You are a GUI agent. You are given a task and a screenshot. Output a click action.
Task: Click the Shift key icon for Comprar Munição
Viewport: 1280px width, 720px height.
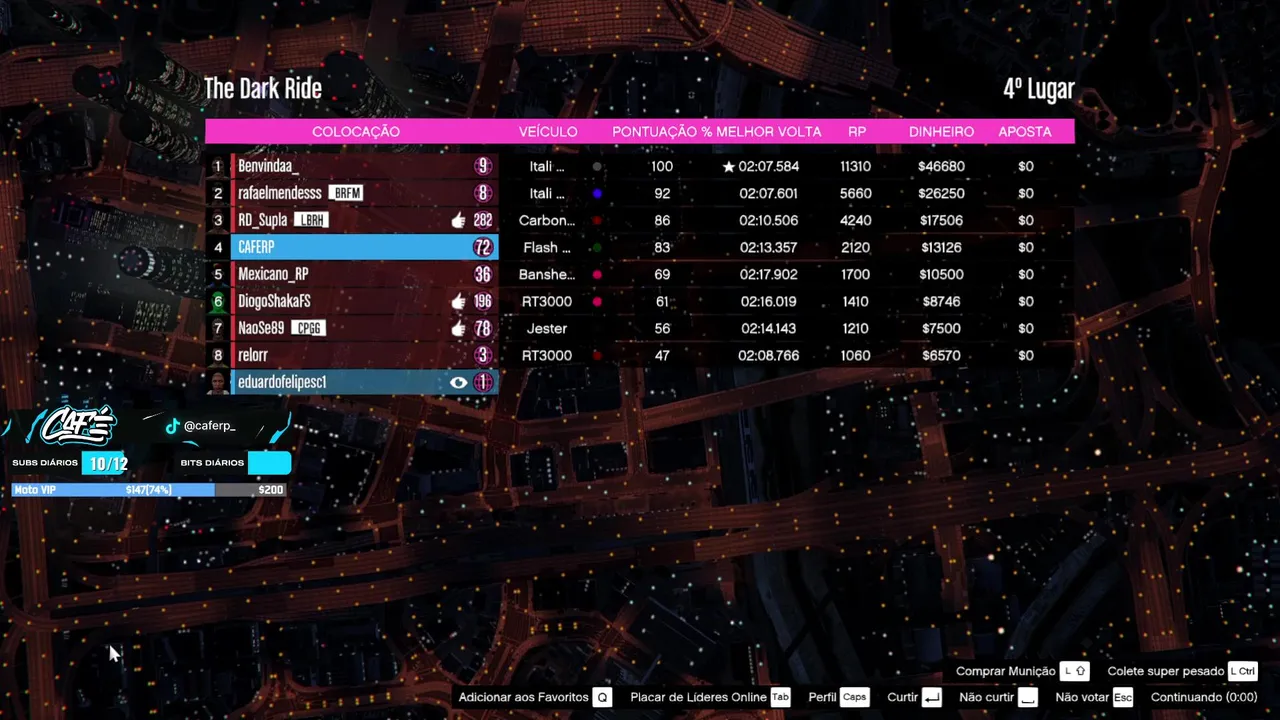point(1075,671)
